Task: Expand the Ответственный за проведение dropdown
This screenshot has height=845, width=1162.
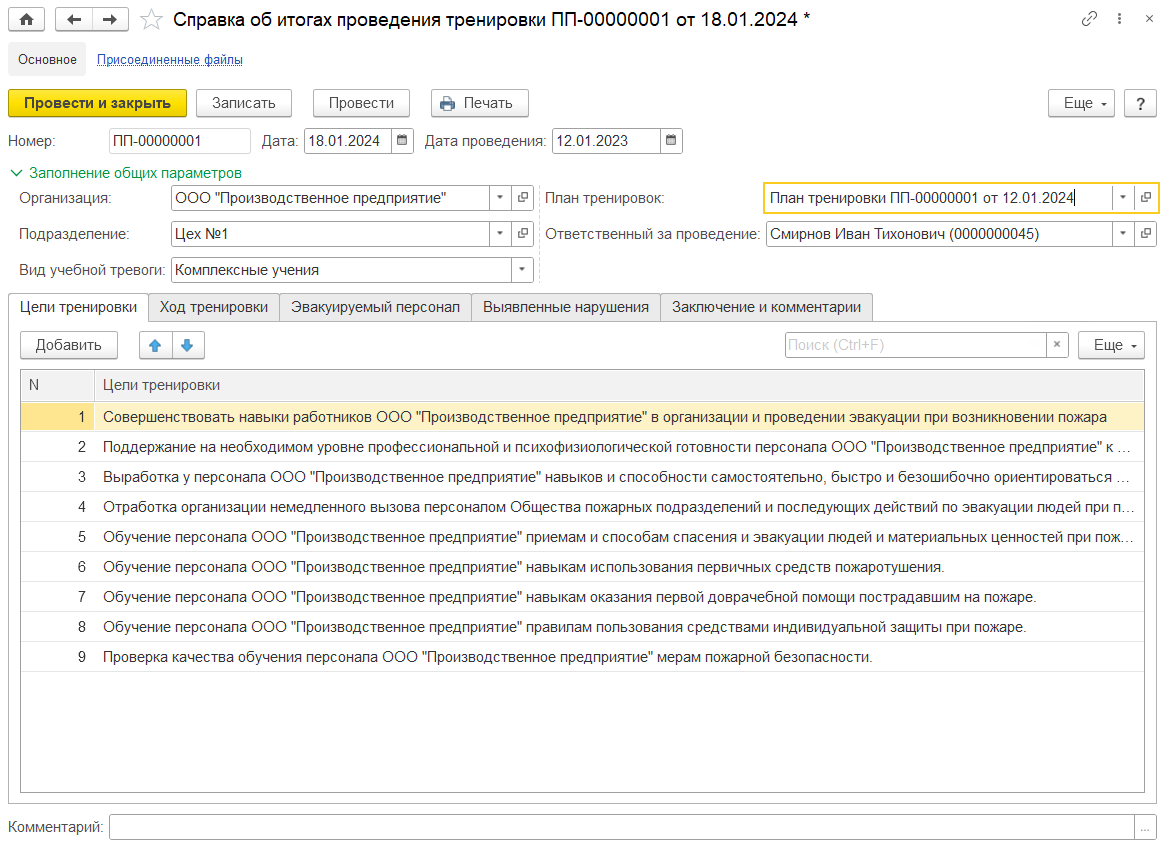Action: click(x=1123, y=234)
